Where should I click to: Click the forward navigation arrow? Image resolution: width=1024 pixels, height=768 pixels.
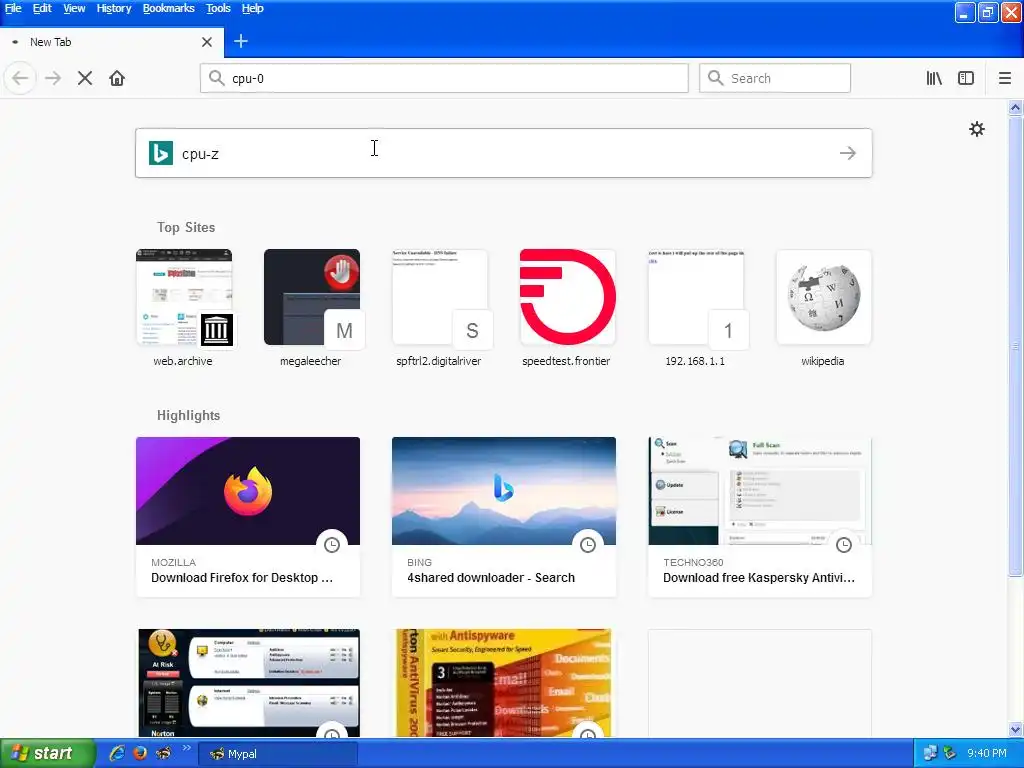(x=53, y=78)
